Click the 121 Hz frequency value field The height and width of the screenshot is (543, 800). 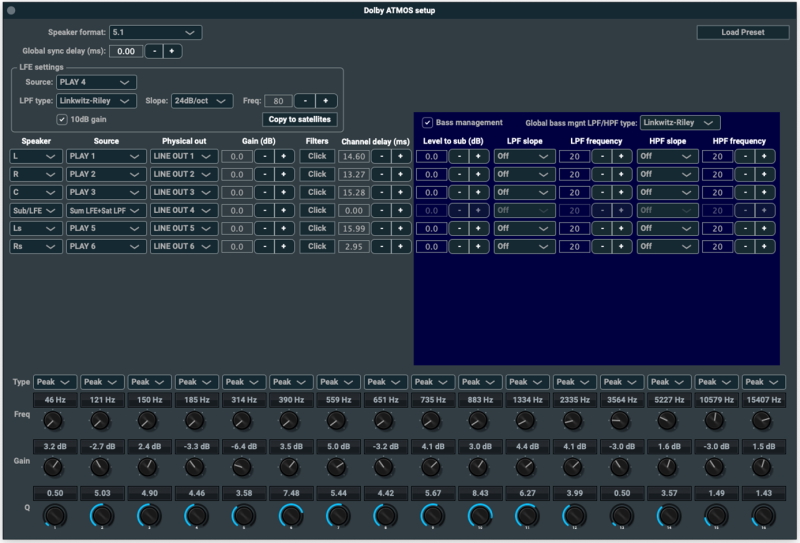click(102, 400)
